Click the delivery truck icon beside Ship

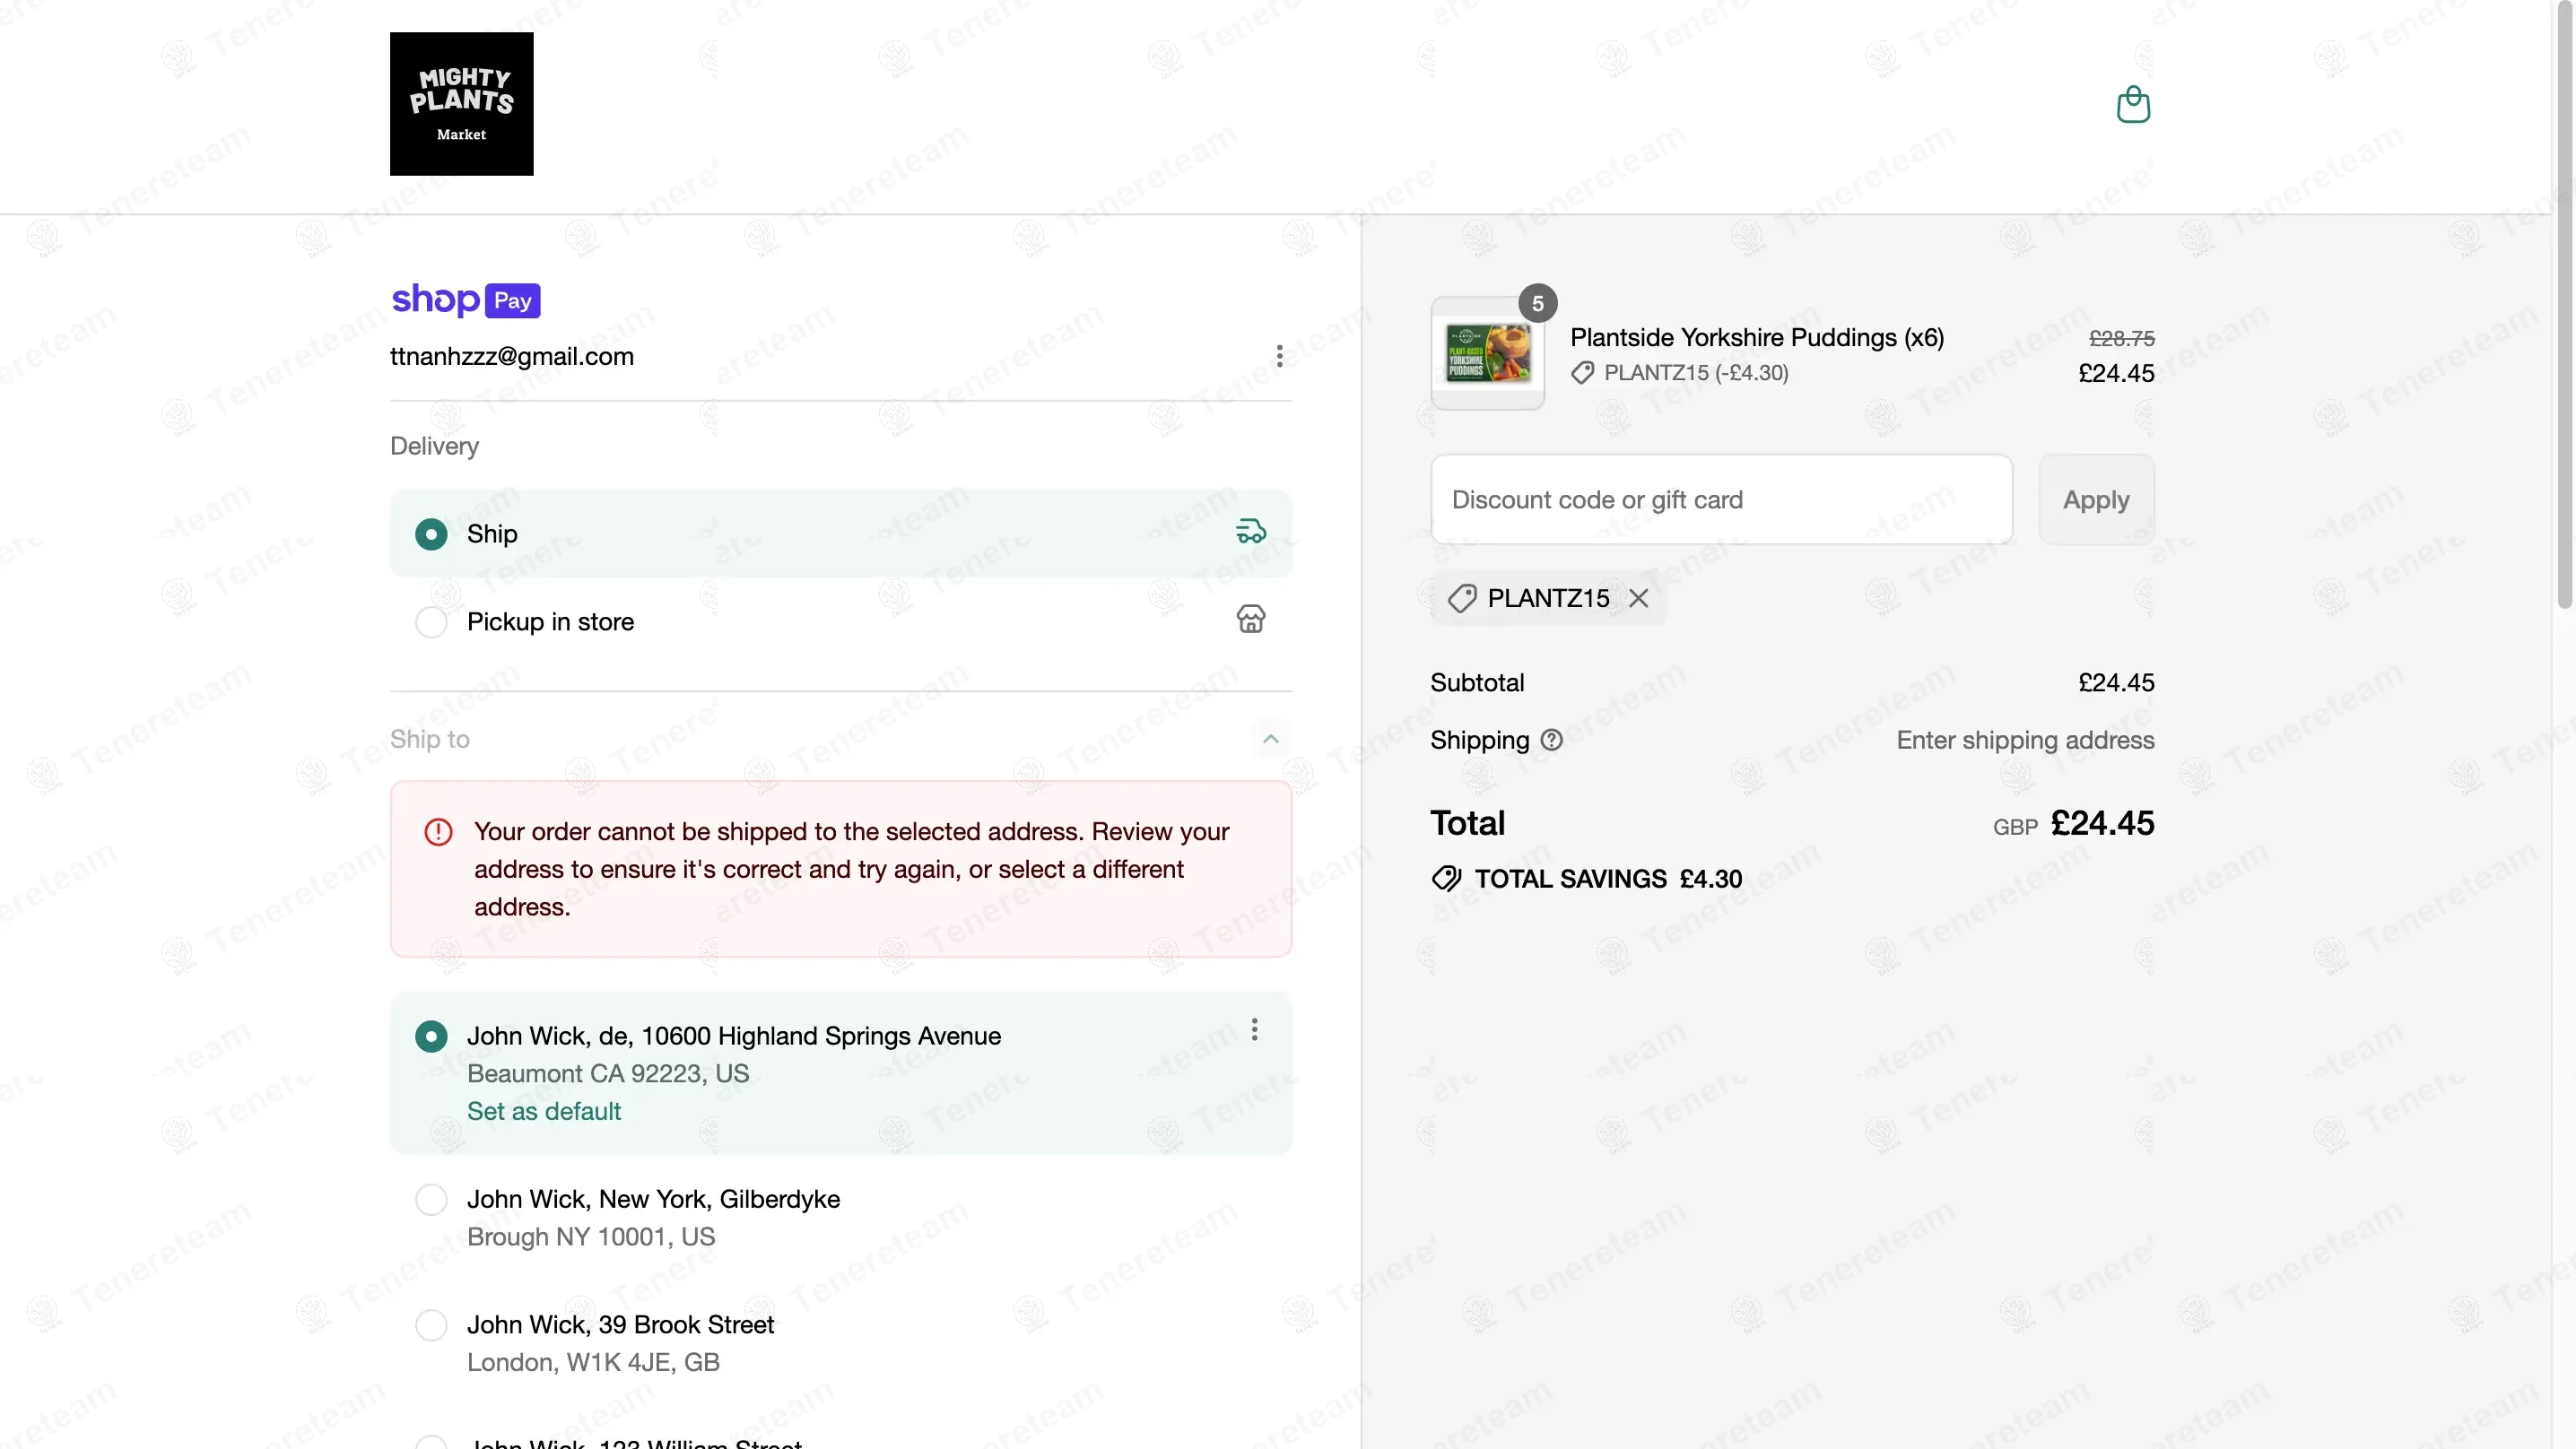pyautogui.click(x=1250, y=532)
